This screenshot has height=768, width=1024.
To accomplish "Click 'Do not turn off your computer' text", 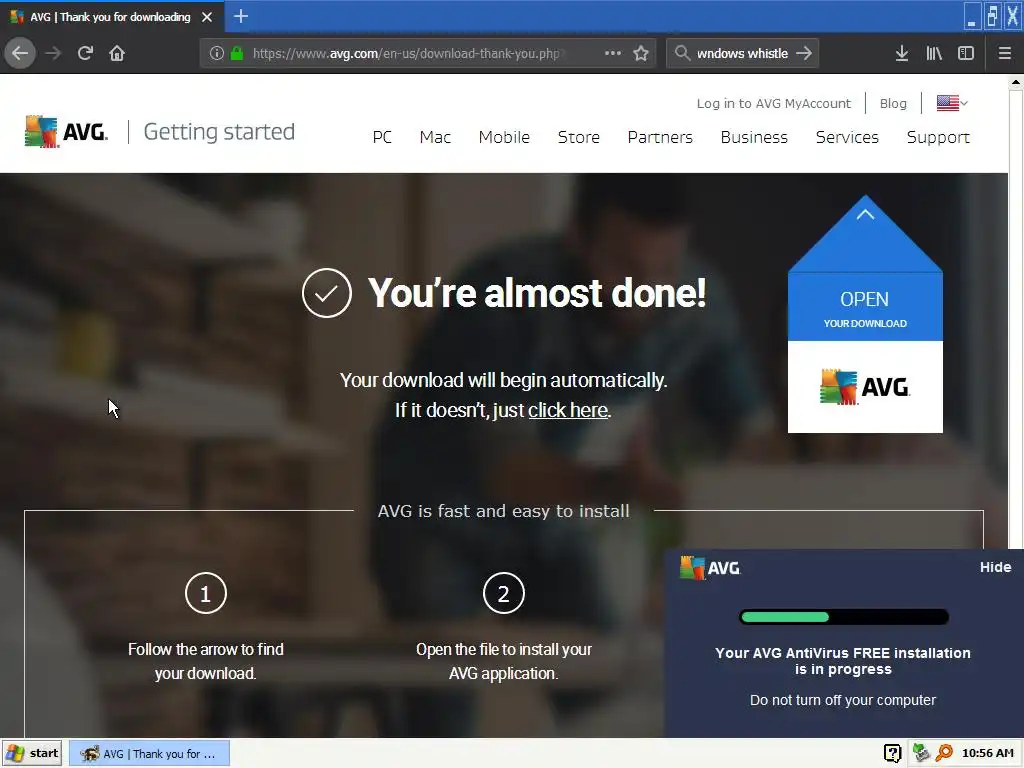I will [x=842, y=700].
